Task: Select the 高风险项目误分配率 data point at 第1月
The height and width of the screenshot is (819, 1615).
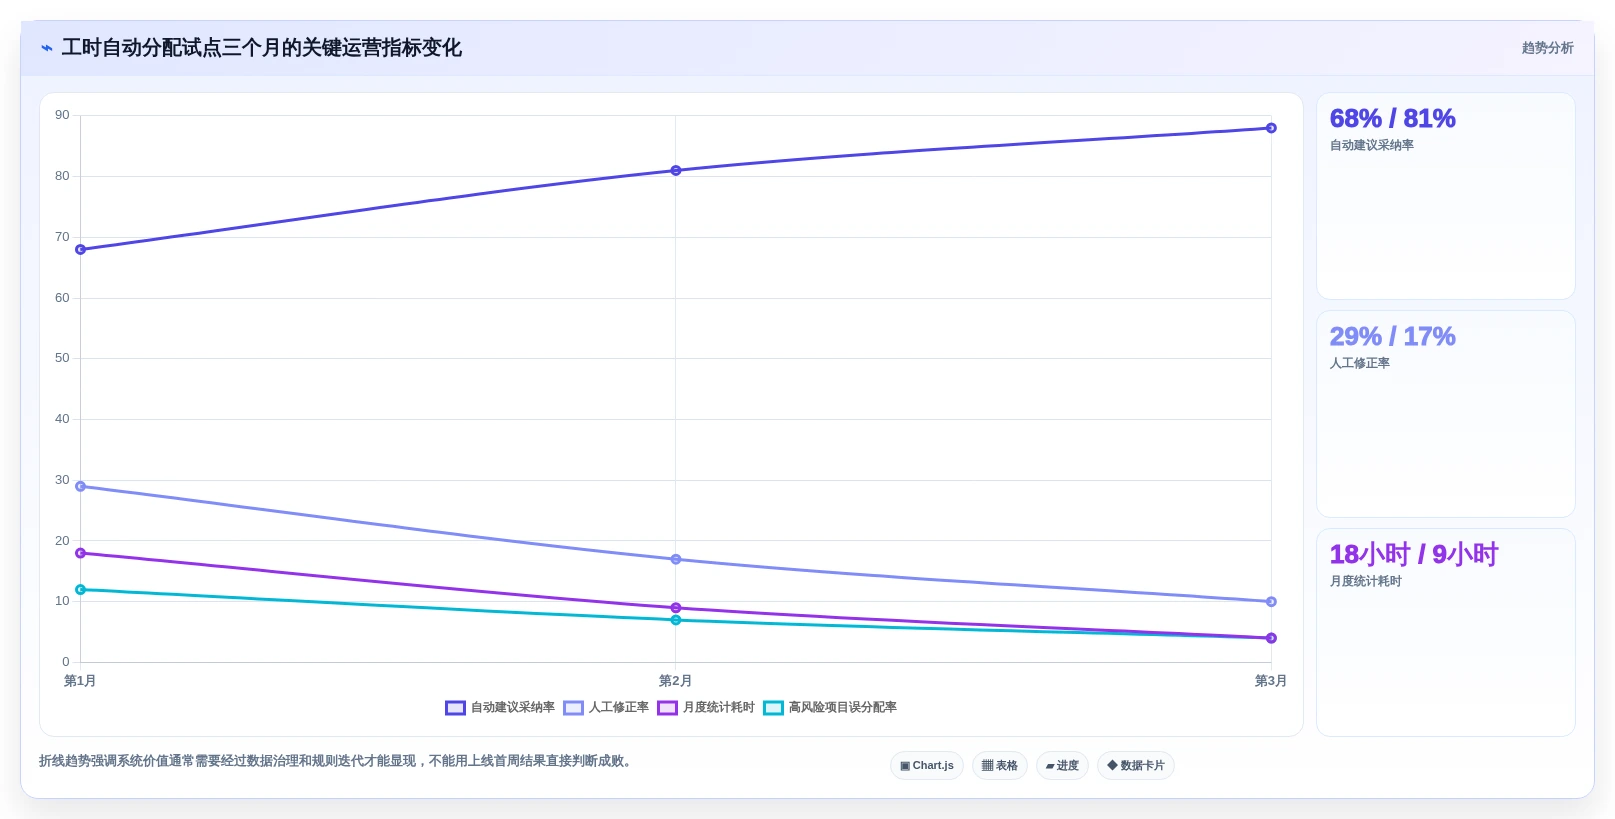Action: click(81, 590)
